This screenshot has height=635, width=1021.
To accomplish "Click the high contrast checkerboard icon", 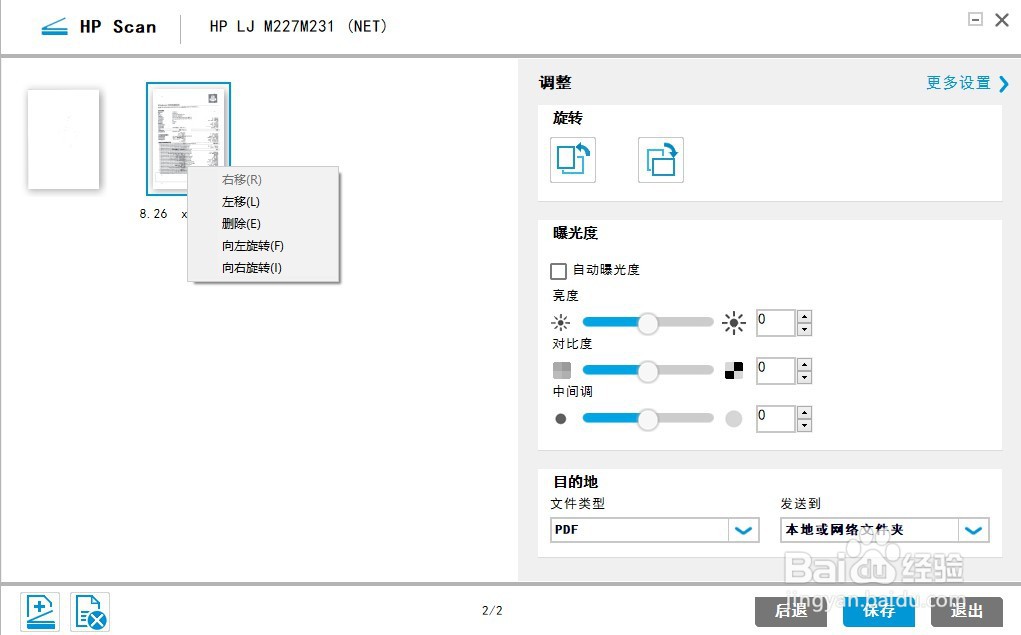I will pyautogui.click(x=734, y=370).
